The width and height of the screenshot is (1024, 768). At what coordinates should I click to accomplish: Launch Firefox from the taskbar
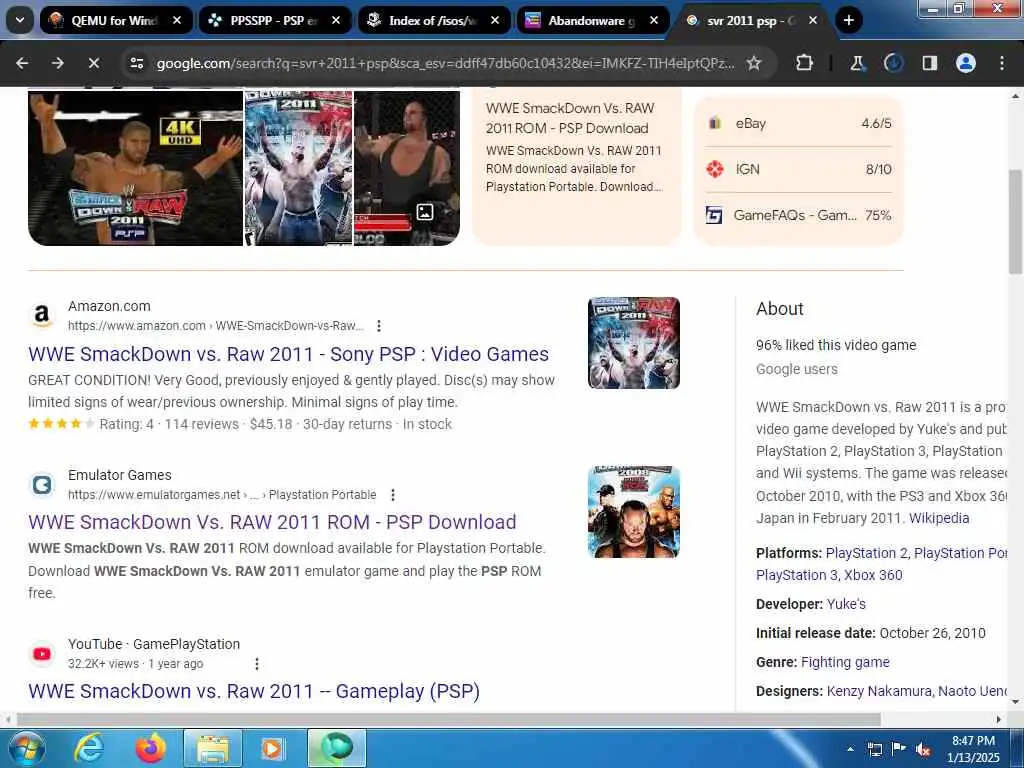151,748
